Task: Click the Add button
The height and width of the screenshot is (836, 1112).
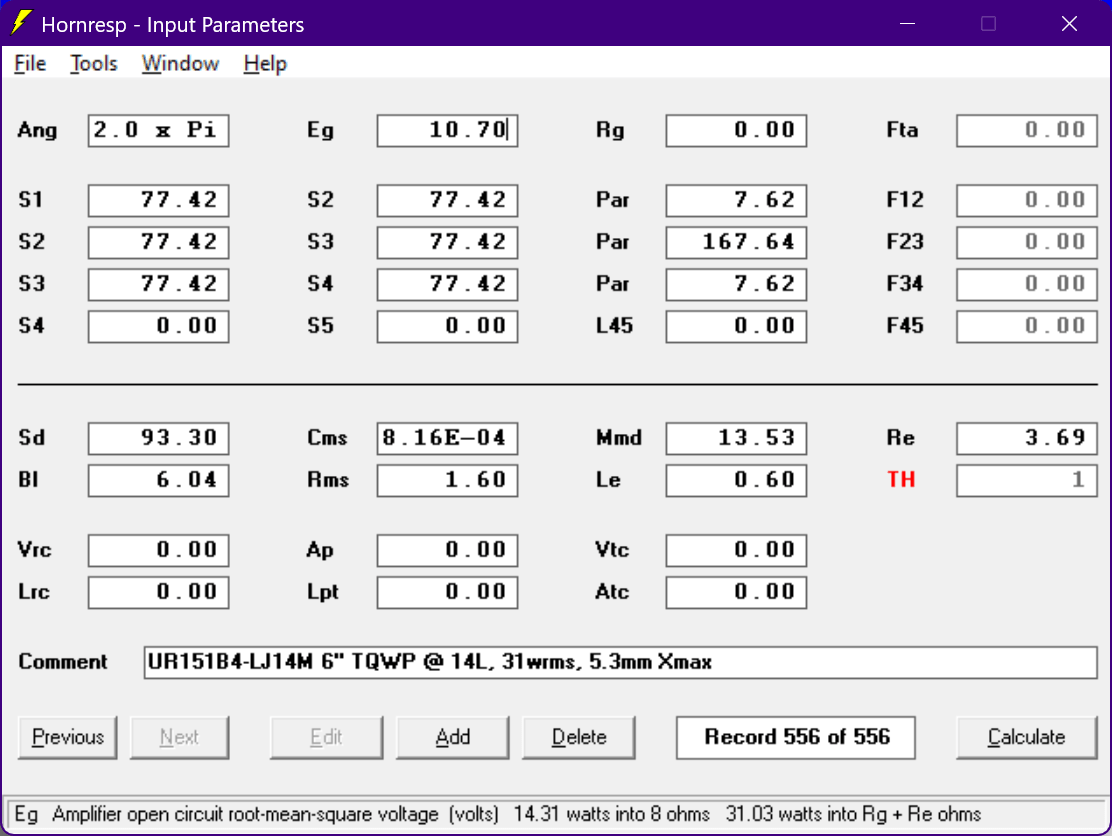Action: (452, 737)
